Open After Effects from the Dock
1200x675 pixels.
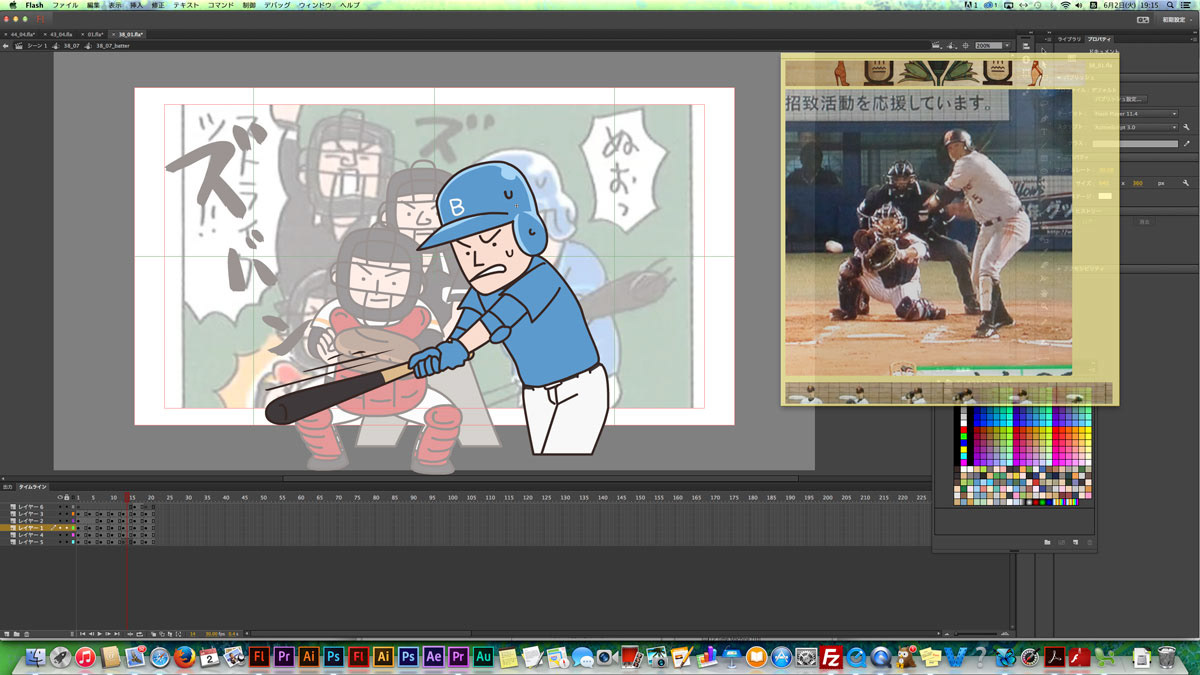pyautogui.click(x=433, y=657)
